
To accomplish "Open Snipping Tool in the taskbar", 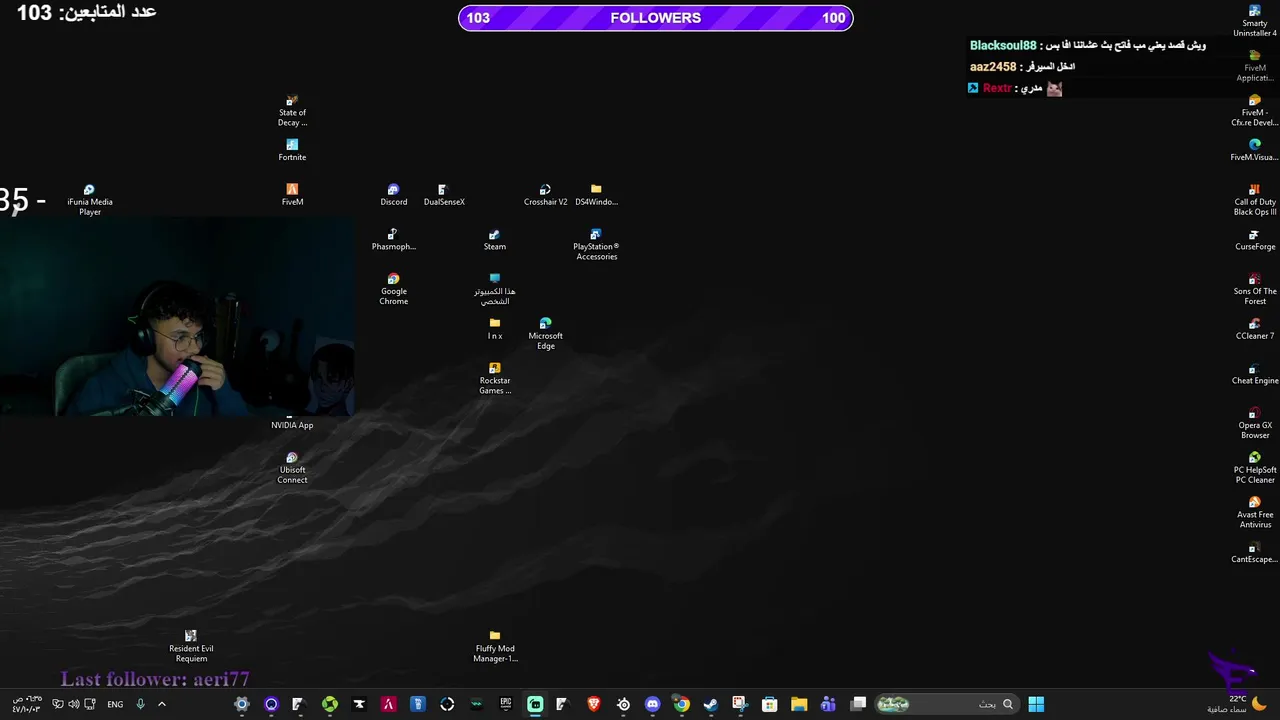I will (x=739, y=704).
